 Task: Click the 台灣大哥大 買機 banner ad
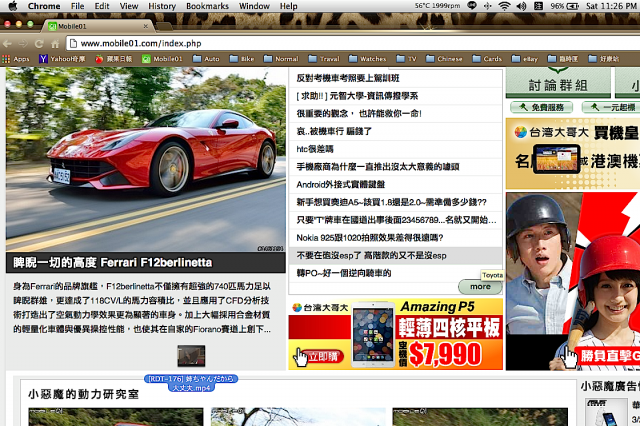573,153
